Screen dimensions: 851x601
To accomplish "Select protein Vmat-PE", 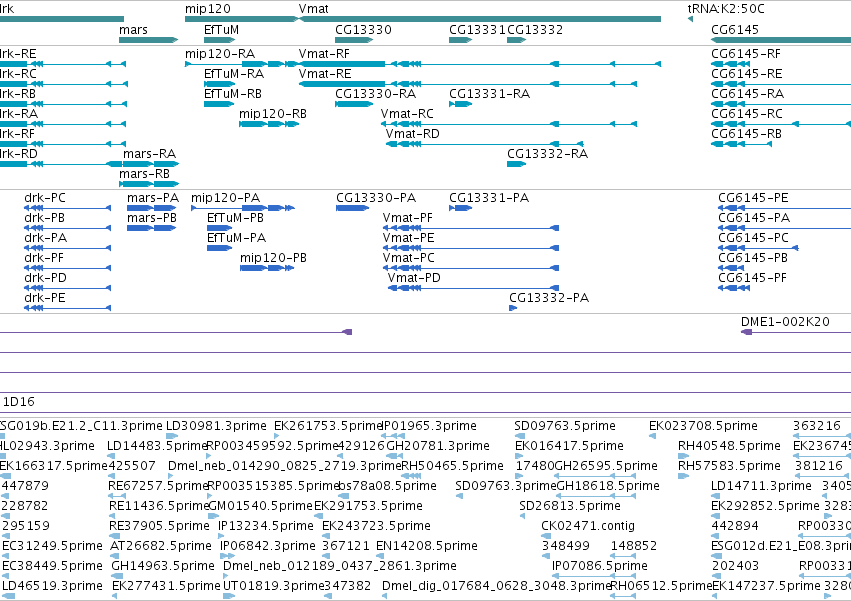I will [x=471, y=249].
